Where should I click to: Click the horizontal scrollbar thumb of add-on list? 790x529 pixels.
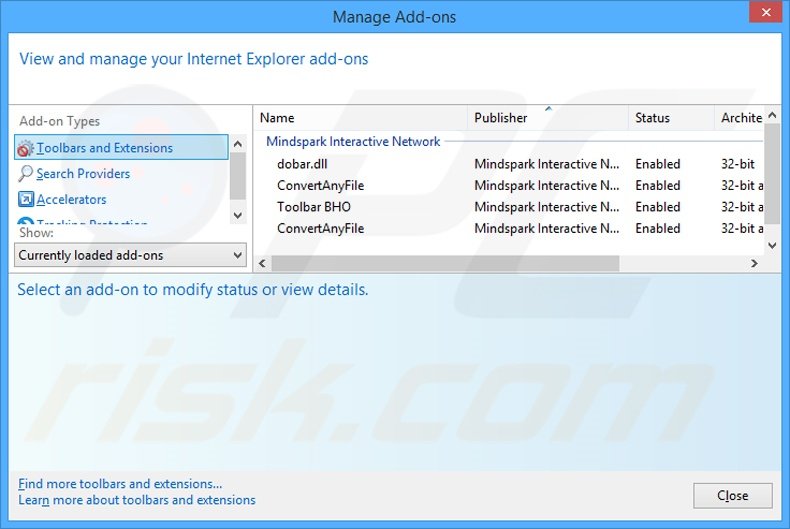click(445, 263)
